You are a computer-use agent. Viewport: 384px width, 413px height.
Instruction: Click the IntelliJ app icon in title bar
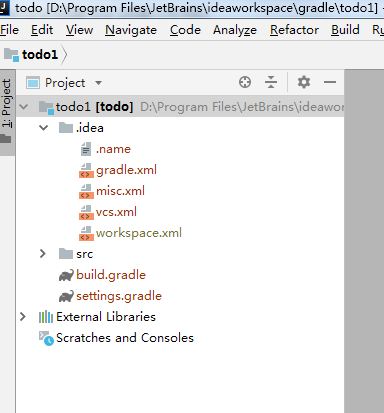tap(4, 7)
